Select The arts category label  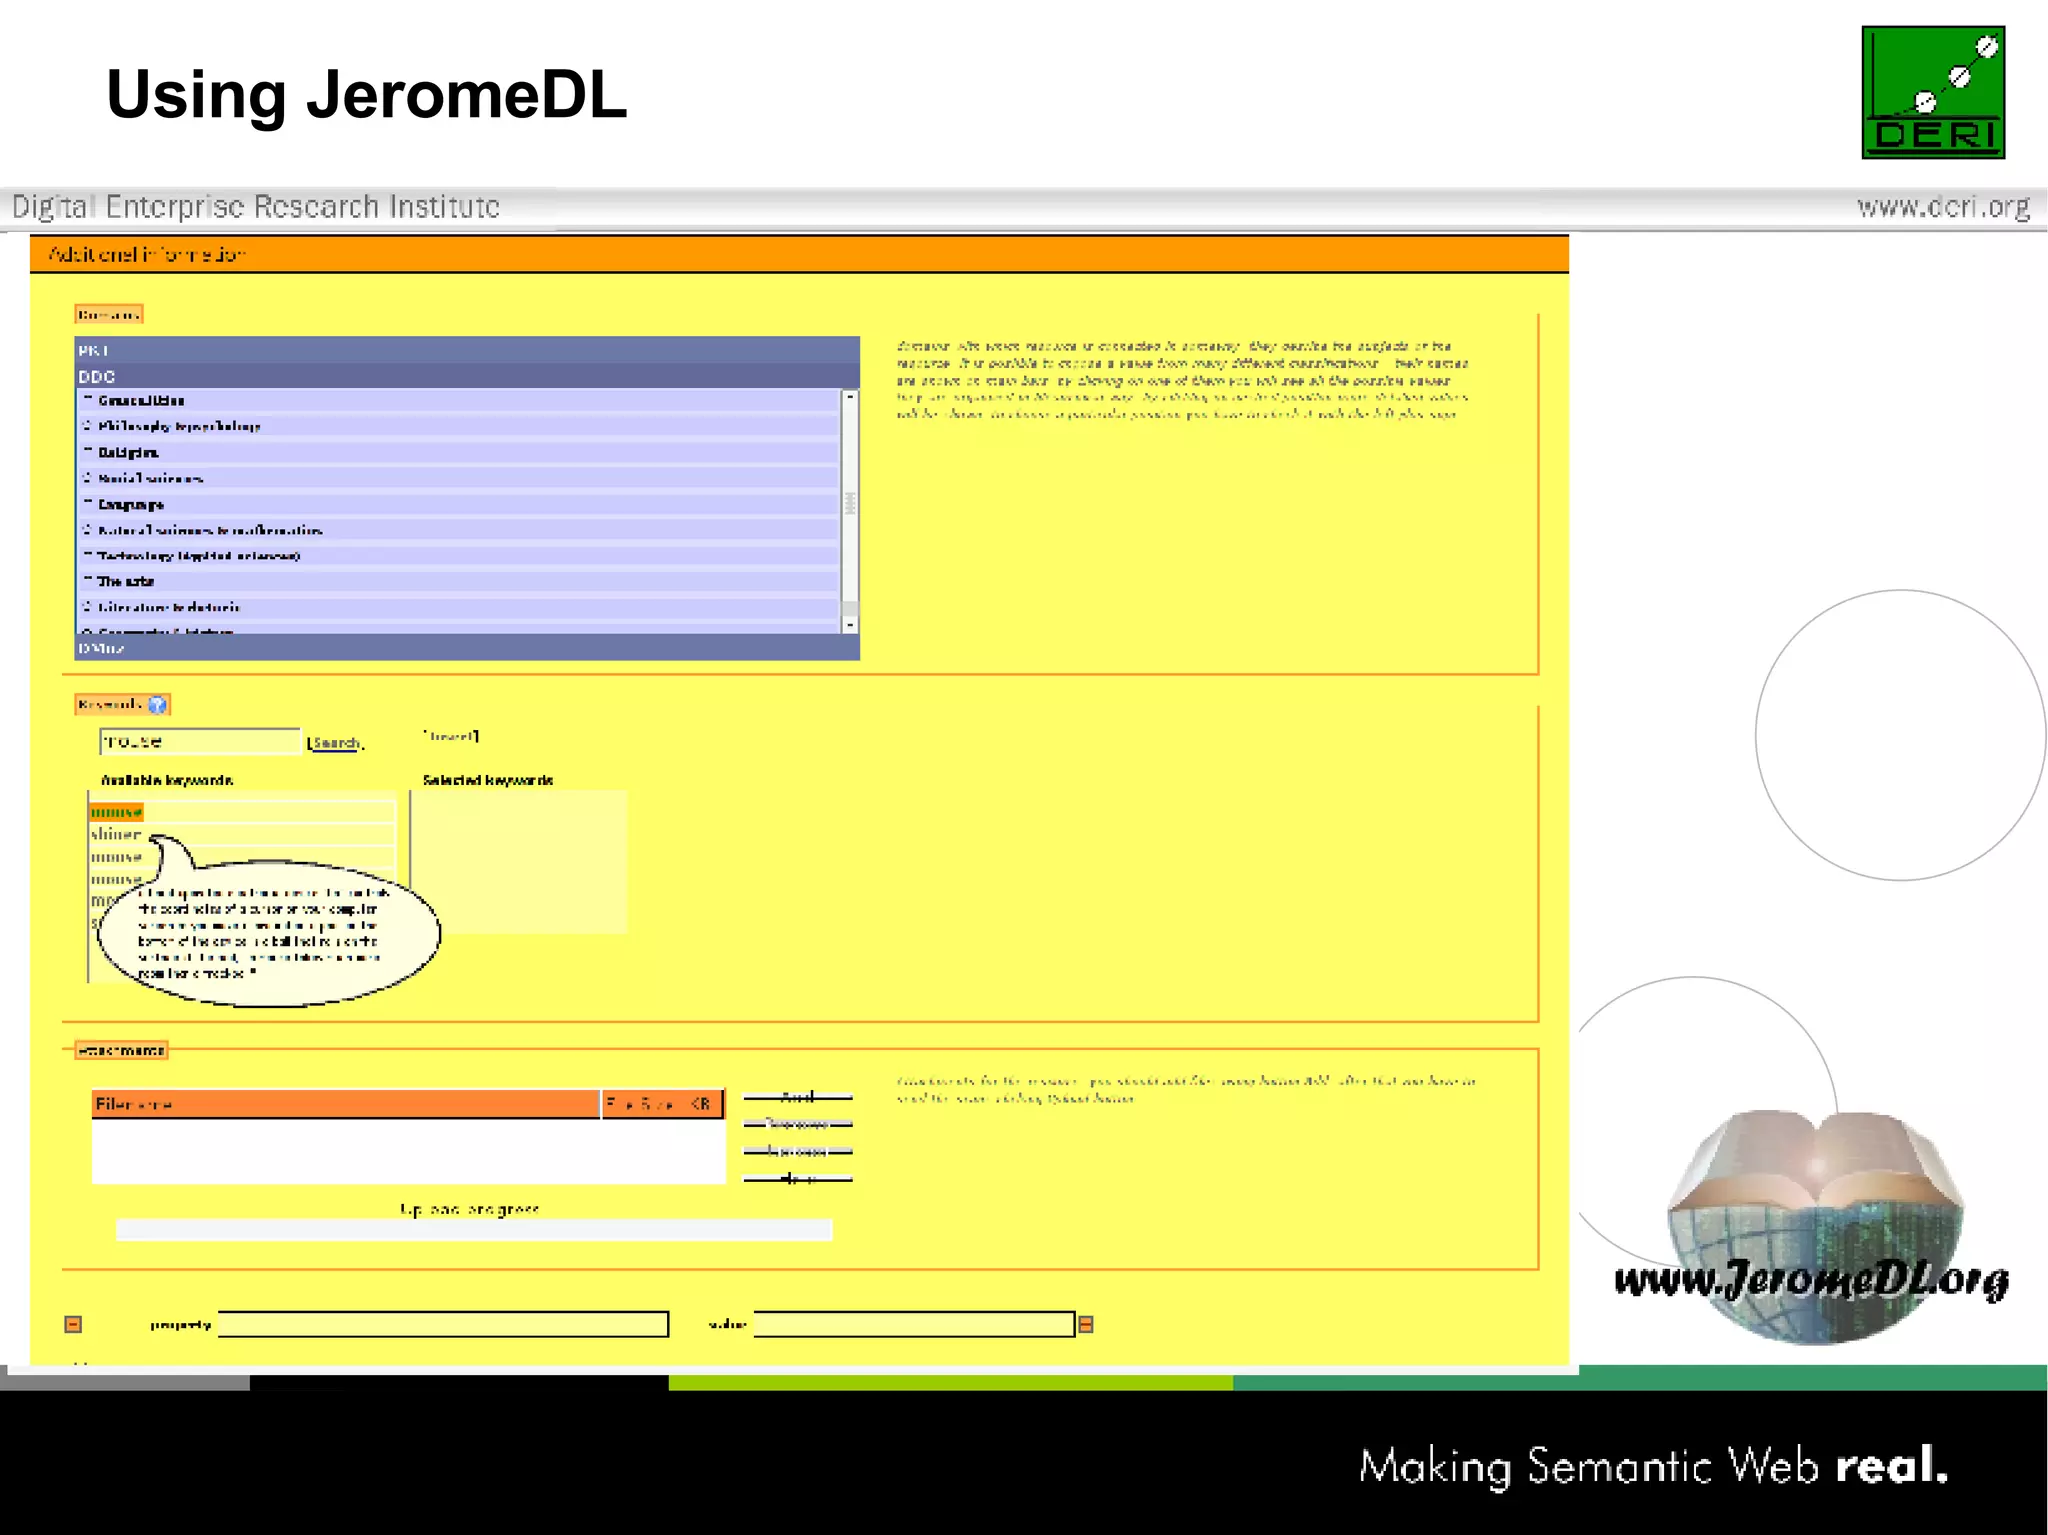point(126,581)
